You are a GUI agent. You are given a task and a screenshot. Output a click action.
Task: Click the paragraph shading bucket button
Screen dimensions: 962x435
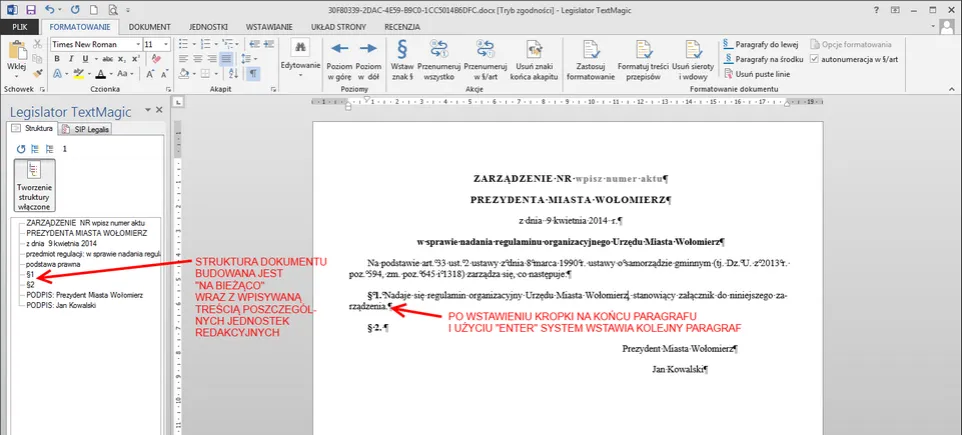(183, 74)
